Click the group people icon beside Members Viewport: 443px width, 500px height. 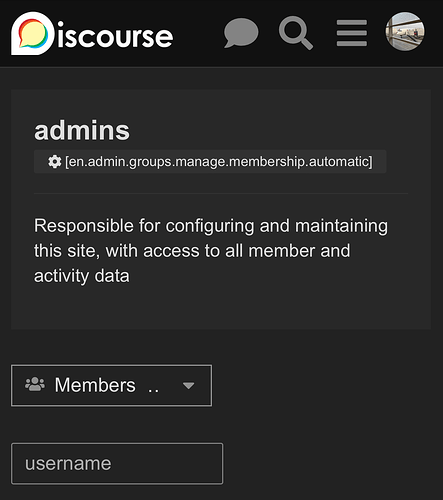(x=35, y=384)
